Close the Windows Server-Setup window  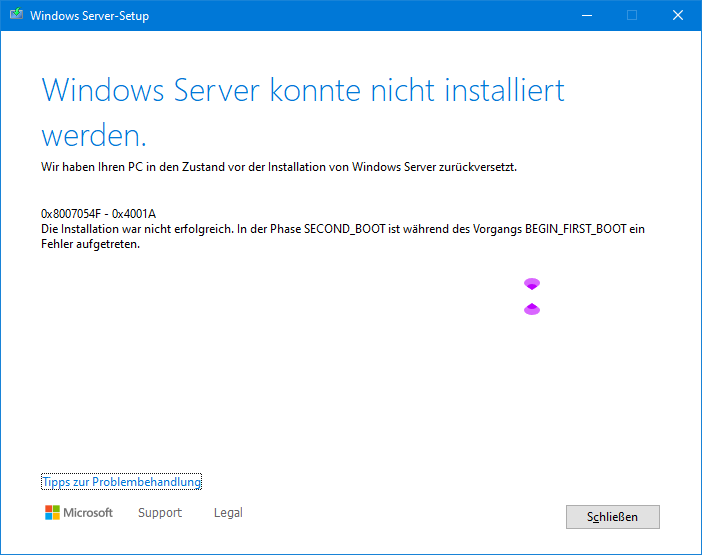pyautogui.click(x=678, y=16)
